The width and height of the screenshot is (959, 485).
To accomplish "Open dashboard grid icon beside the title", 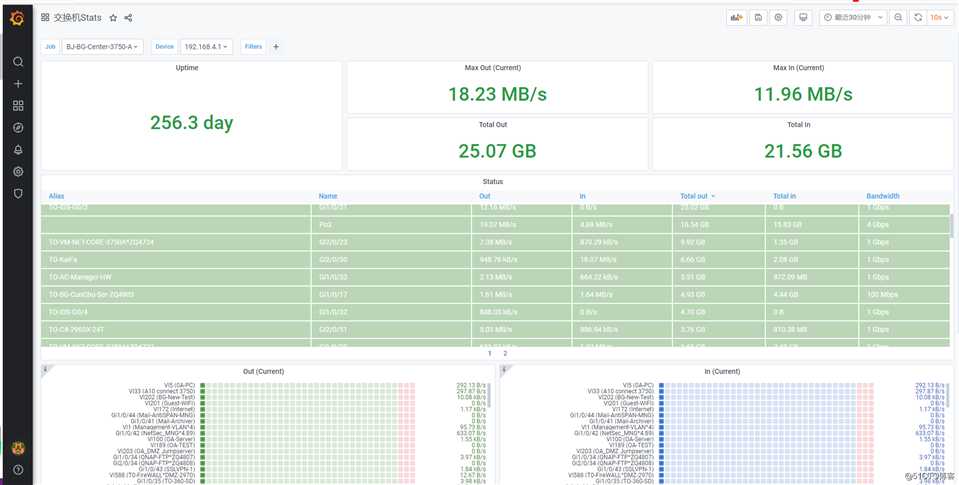I will pyautogui.click(x=45, y=18).
